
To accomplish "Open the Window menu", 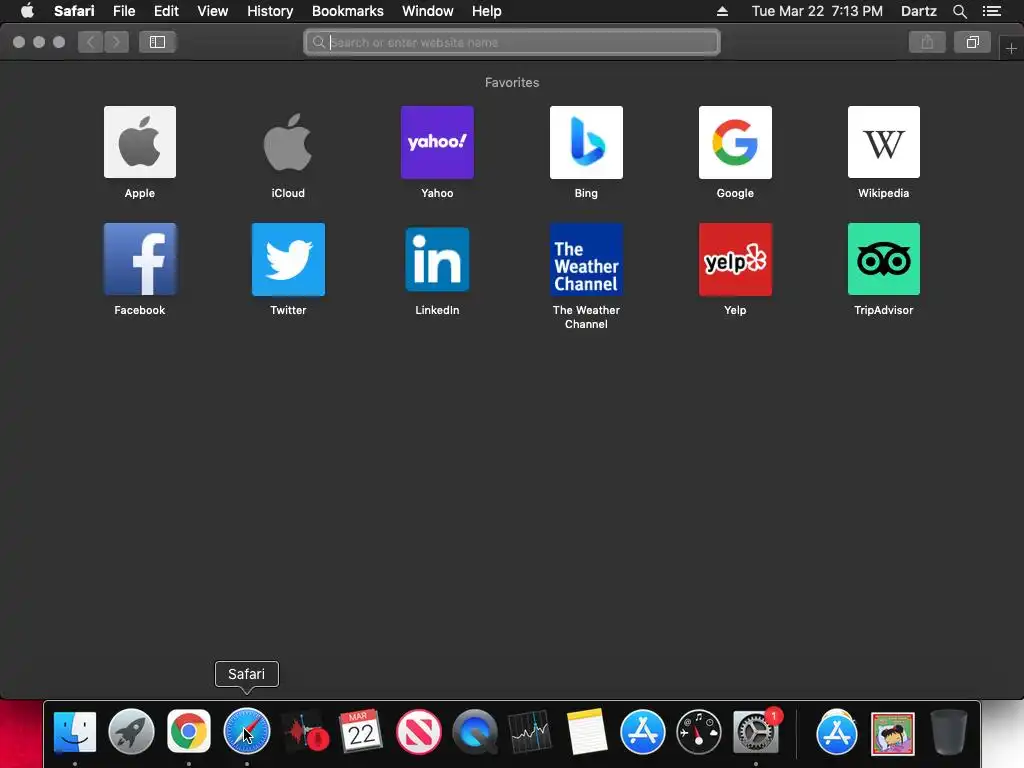I will click(428, 11).
